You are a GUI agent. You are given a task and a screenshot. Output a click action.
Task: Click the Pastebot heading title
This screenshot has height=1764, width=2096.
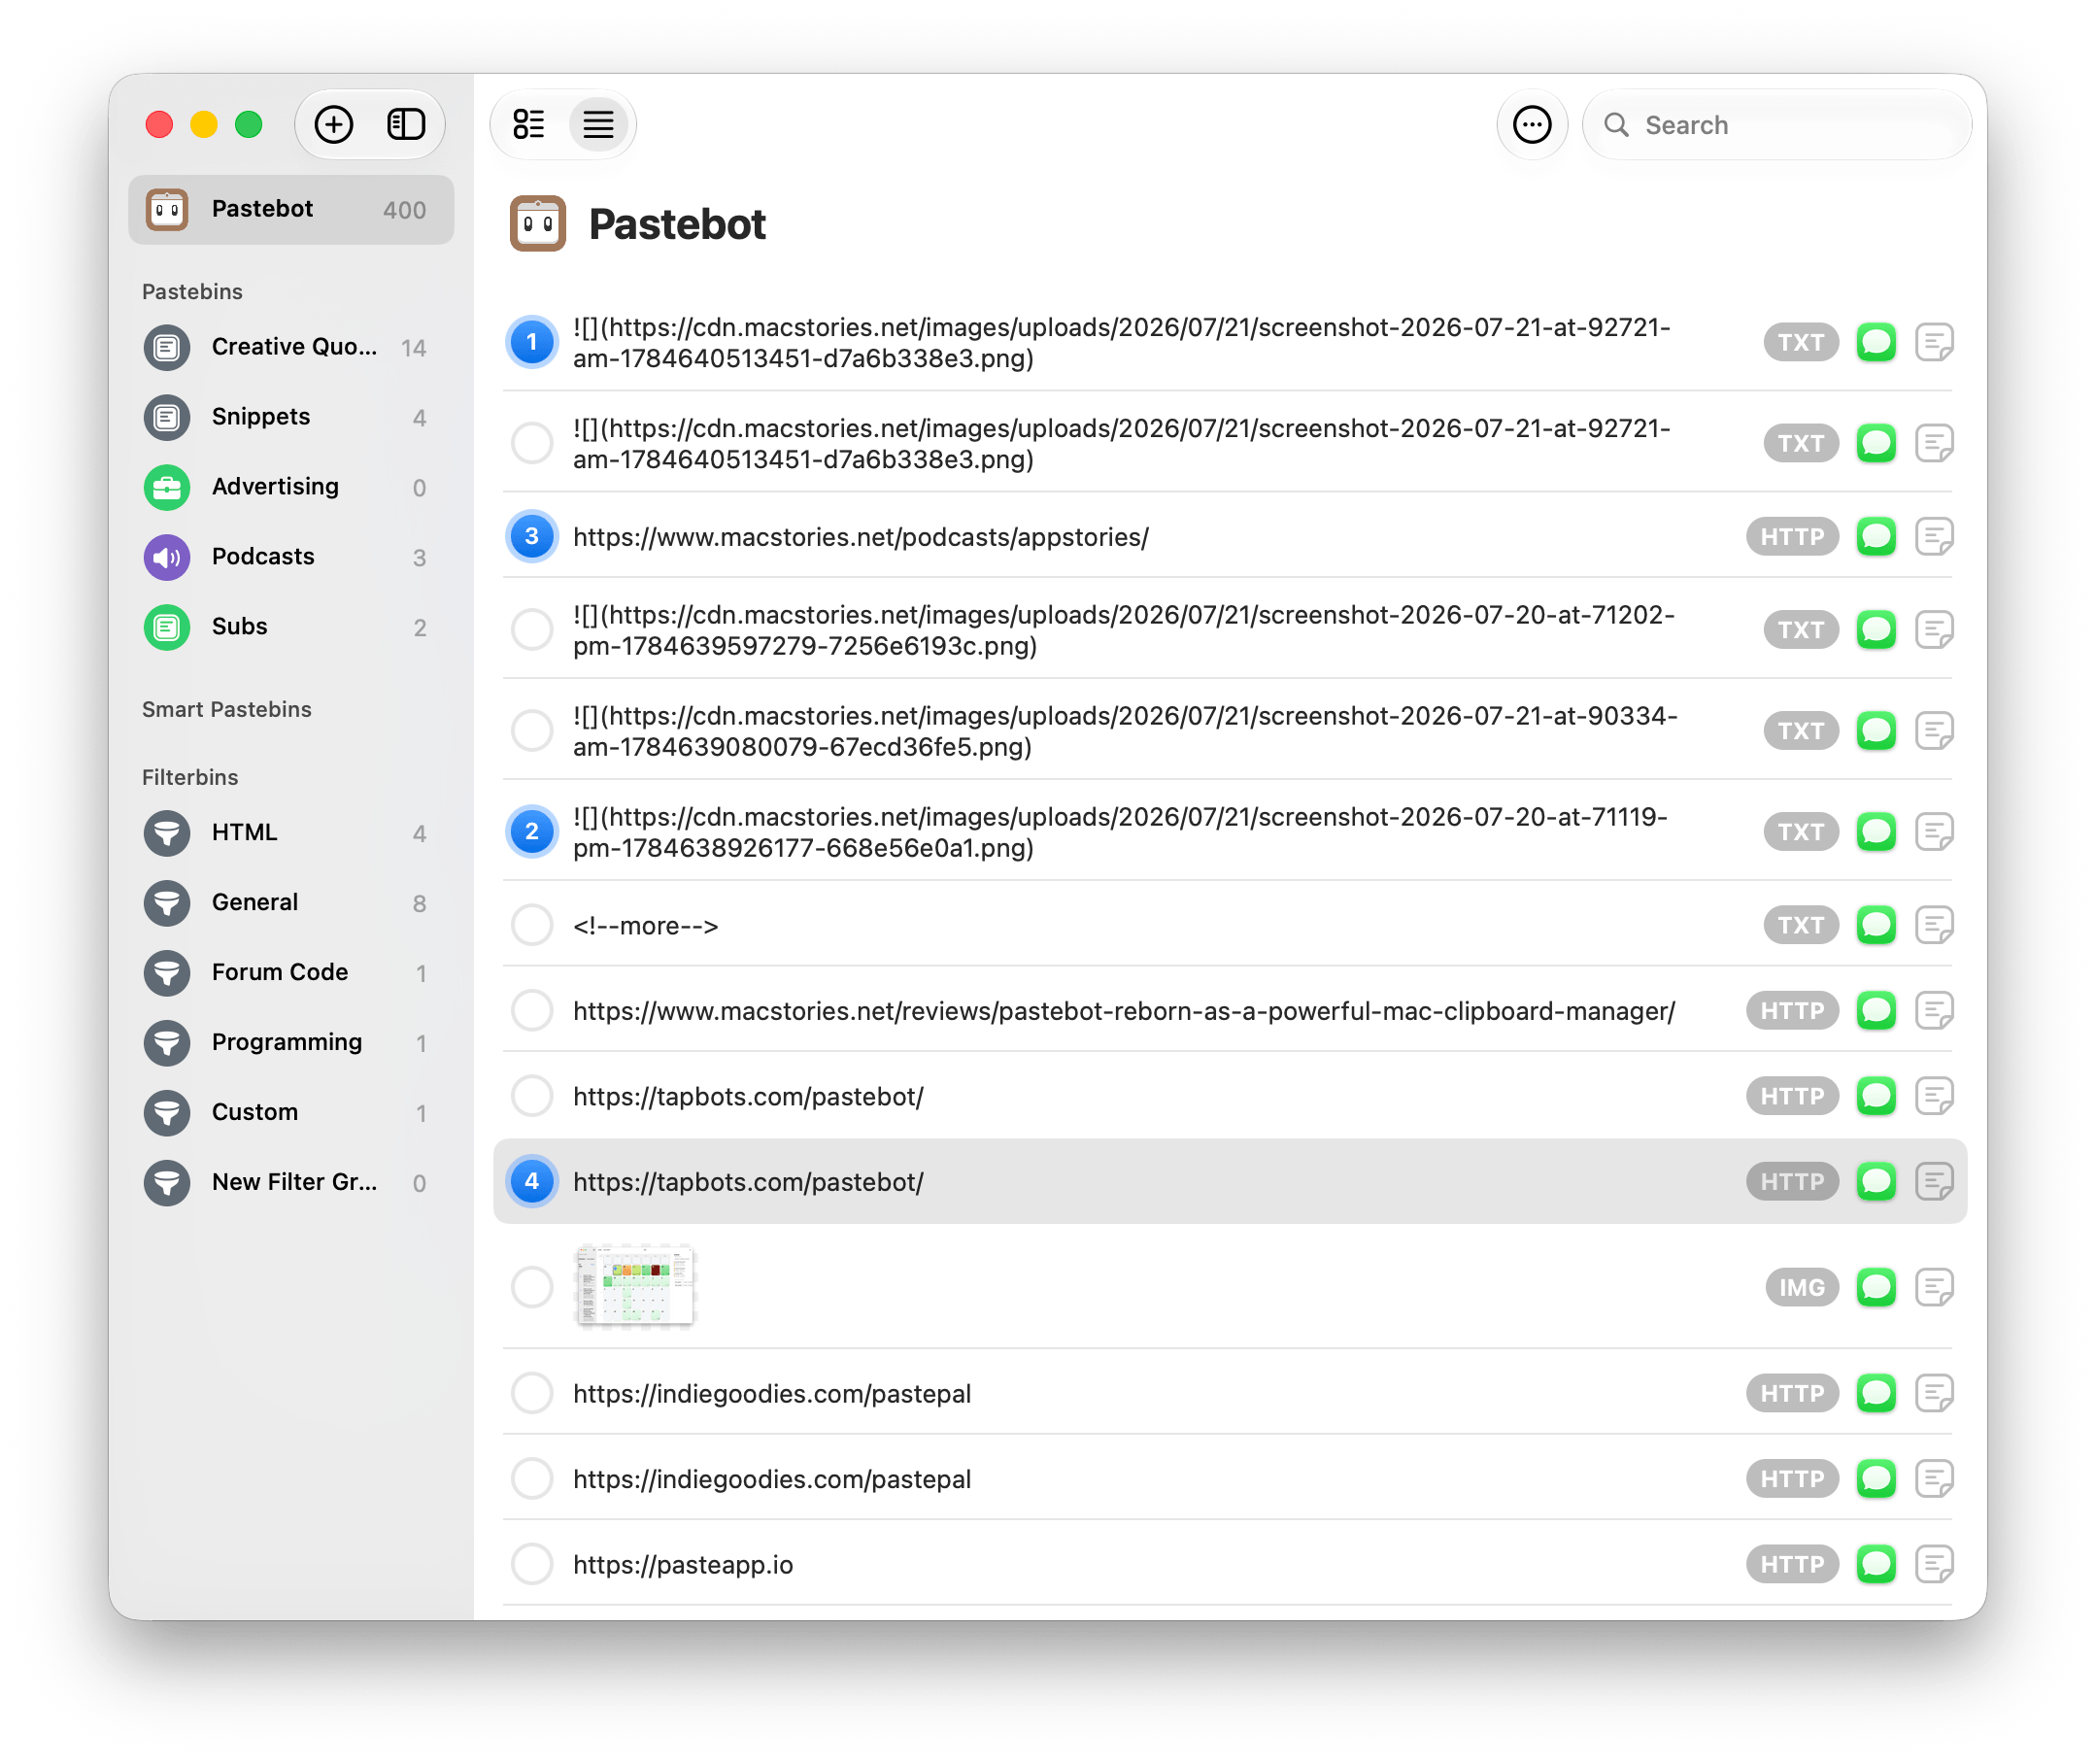click(677, 224)
